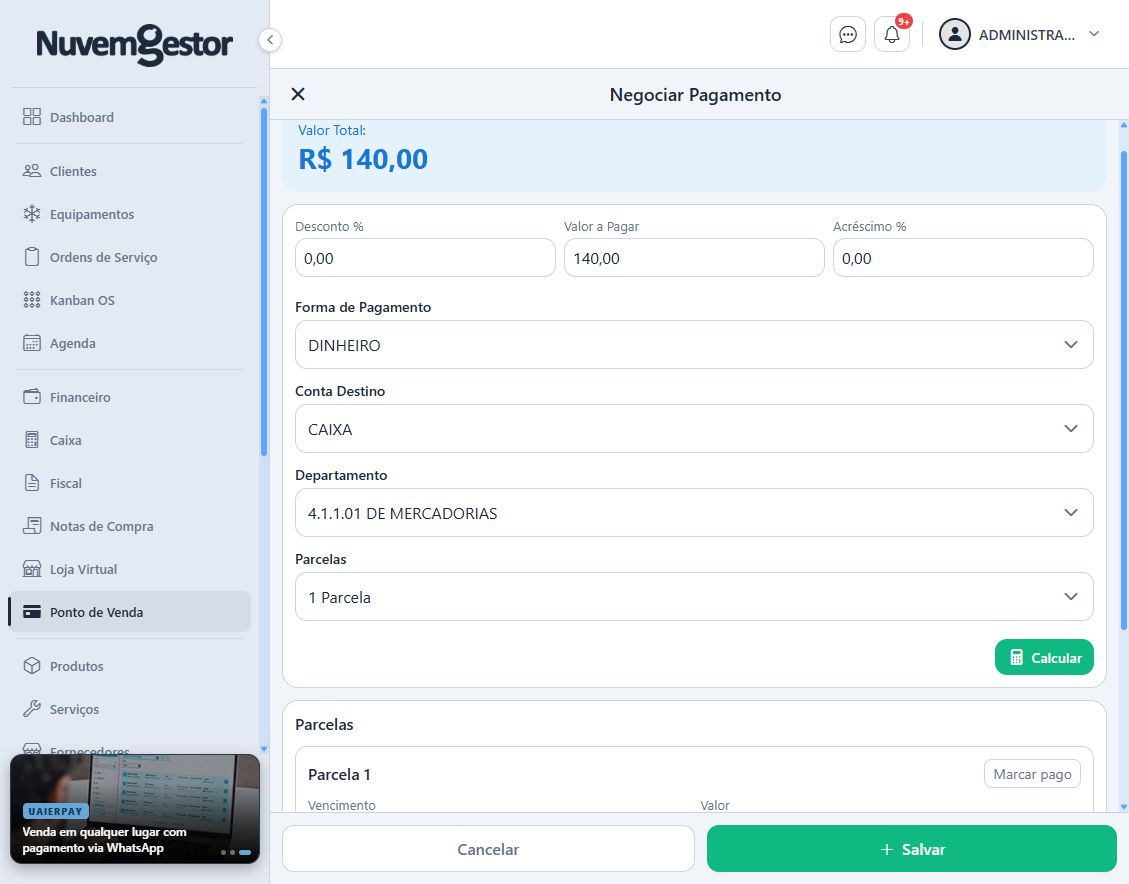This screenshot has width=1129, height=884.
Task: Open Dashboard in the sidebar
Action: coord(130,117)
